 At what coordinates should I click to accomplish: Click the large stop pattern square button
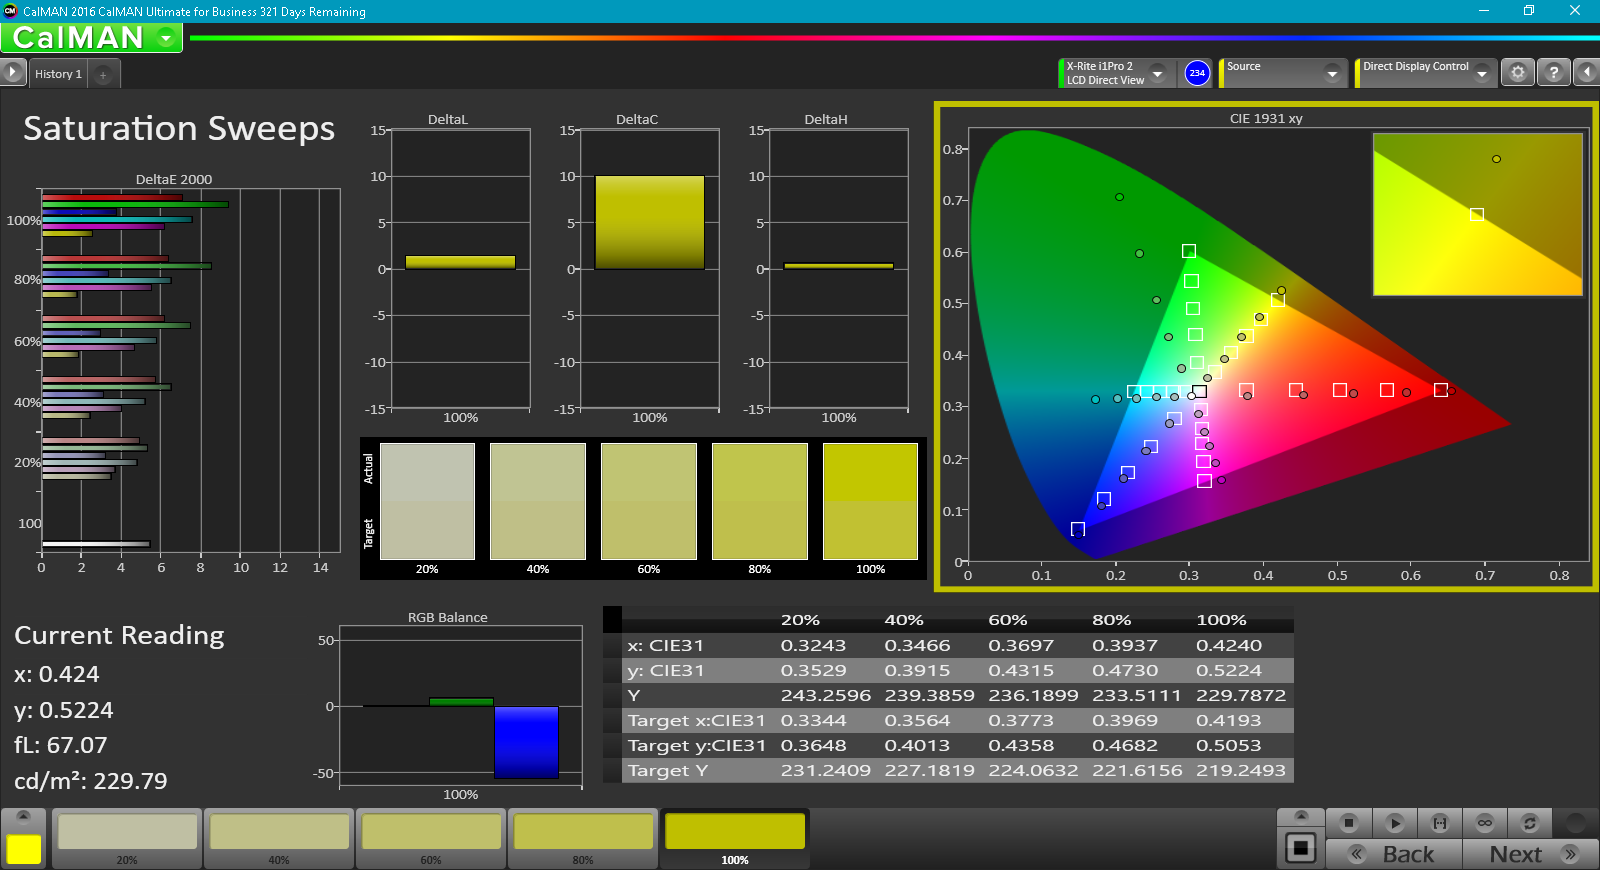[x=1300, y=849]
